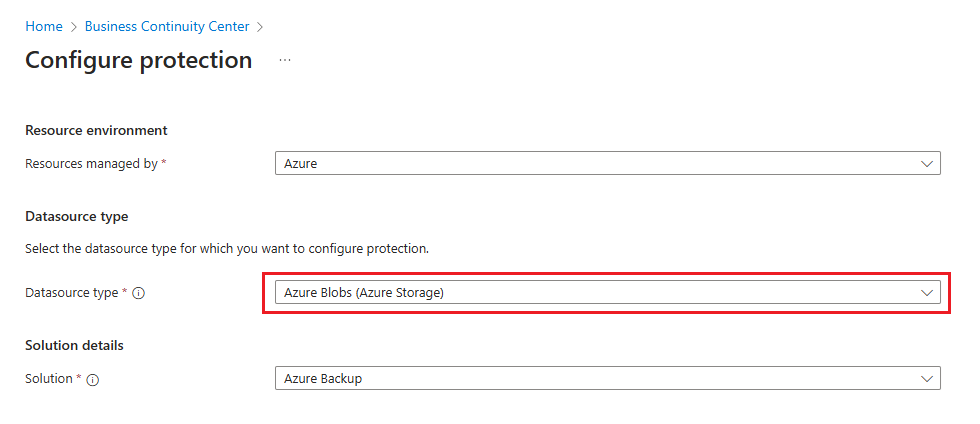The width and height of the screenshot is (980, 424).
Task: Click the chevron after Business Continuity Center
Action: [260, 27]
